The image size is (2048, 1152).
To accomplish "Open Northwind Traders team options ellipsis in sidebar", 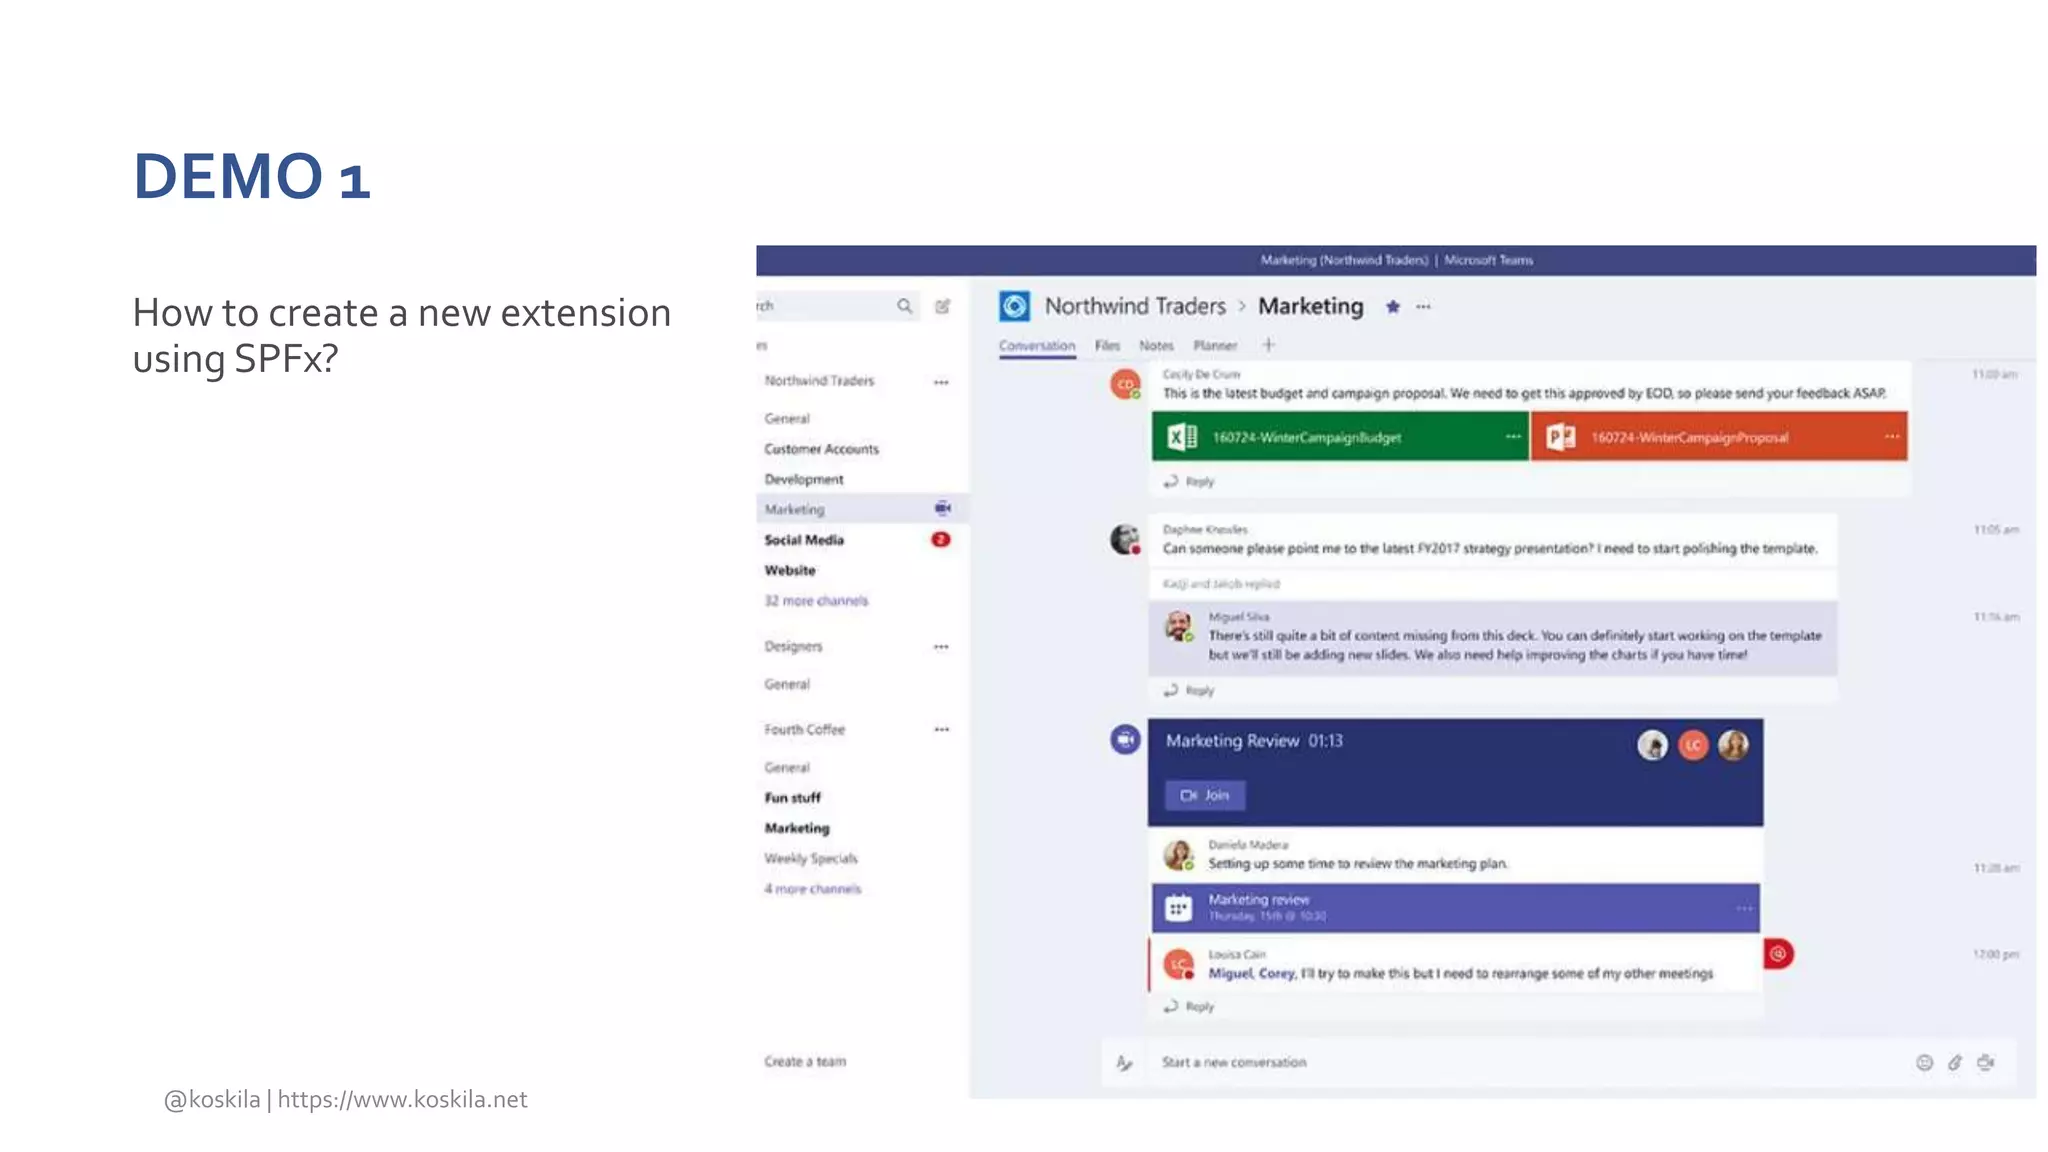I will tap(941, 382).
